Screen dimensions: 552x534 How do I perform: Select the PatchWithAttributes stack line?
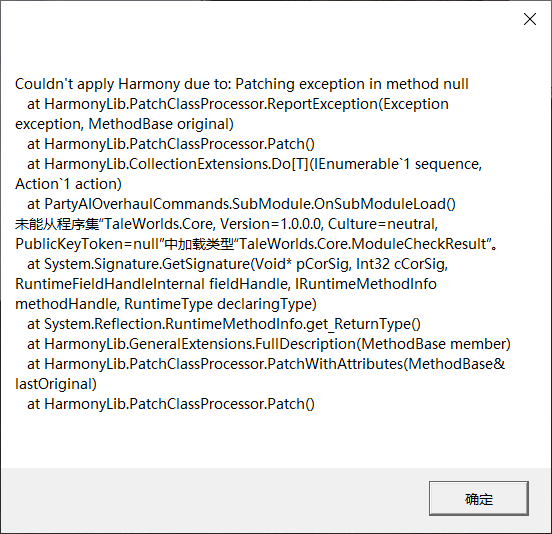click(266, 364)
